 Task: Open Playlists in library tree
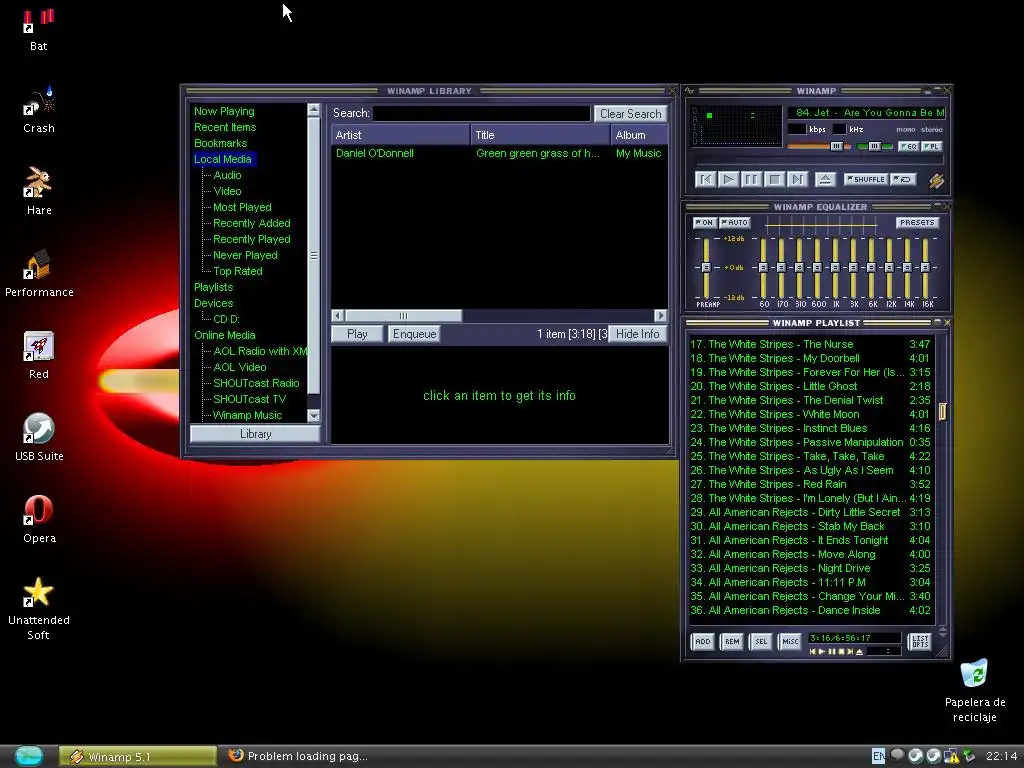point(213,287)
